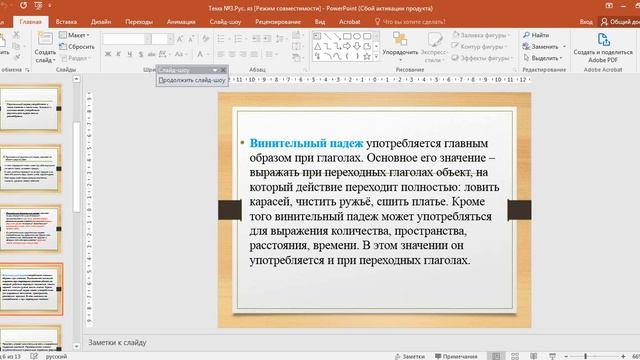
Task: Open the Вставка ribbon tab
Action: pyautogui.click(x=66, y=22)
